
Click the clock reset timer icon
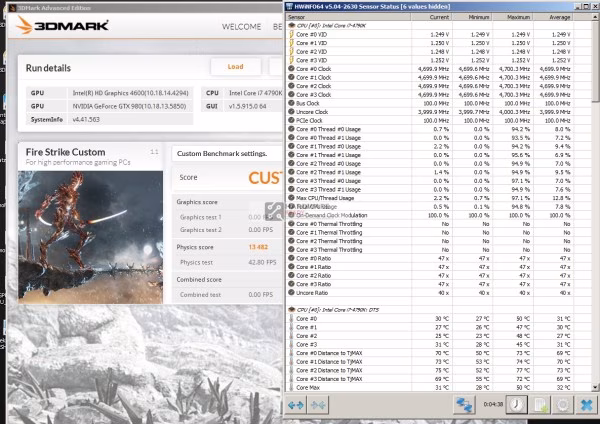[517, 405]
